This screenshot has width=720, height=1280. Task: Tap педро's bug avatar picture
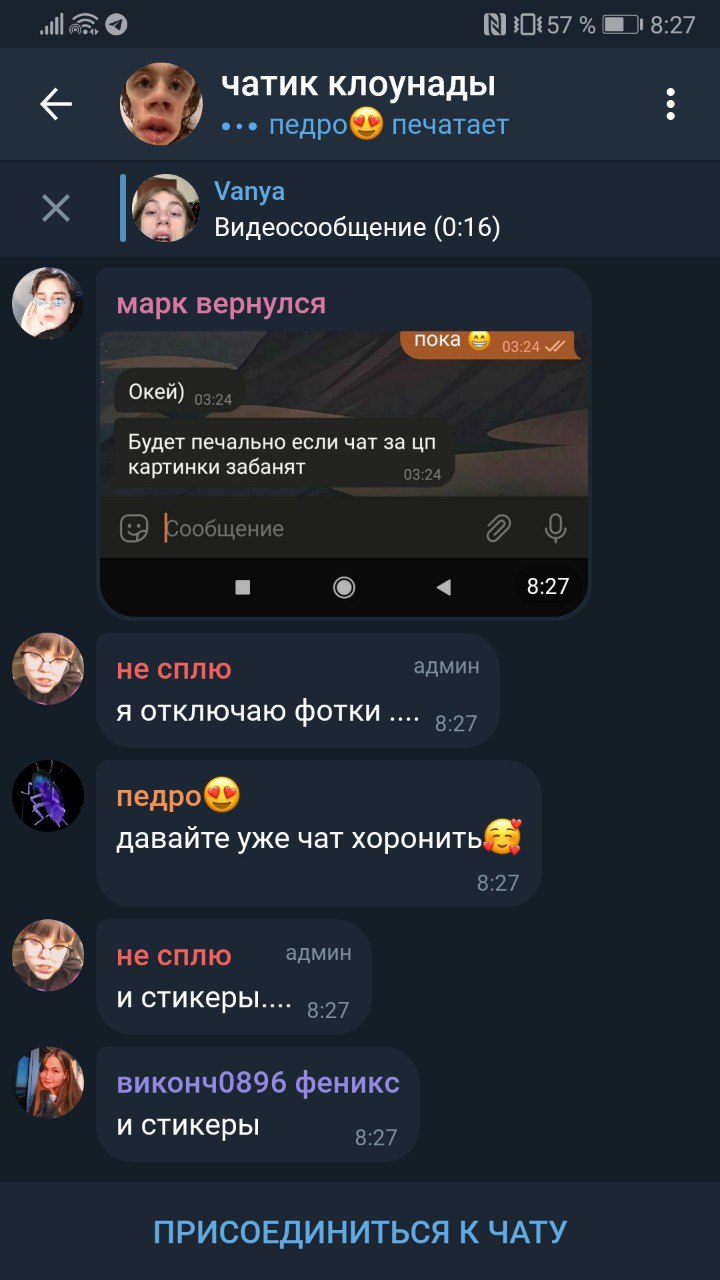click(x=48, y=796)
